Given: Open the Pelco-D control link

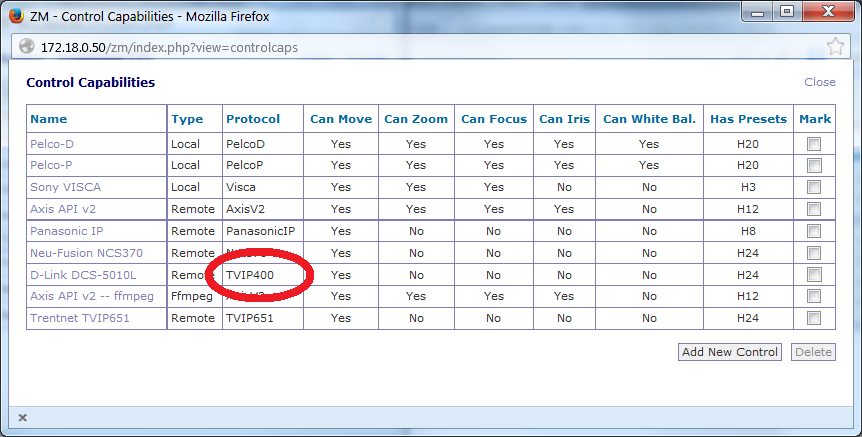Looking at the screenshot, I should click(x=52, y=144).
